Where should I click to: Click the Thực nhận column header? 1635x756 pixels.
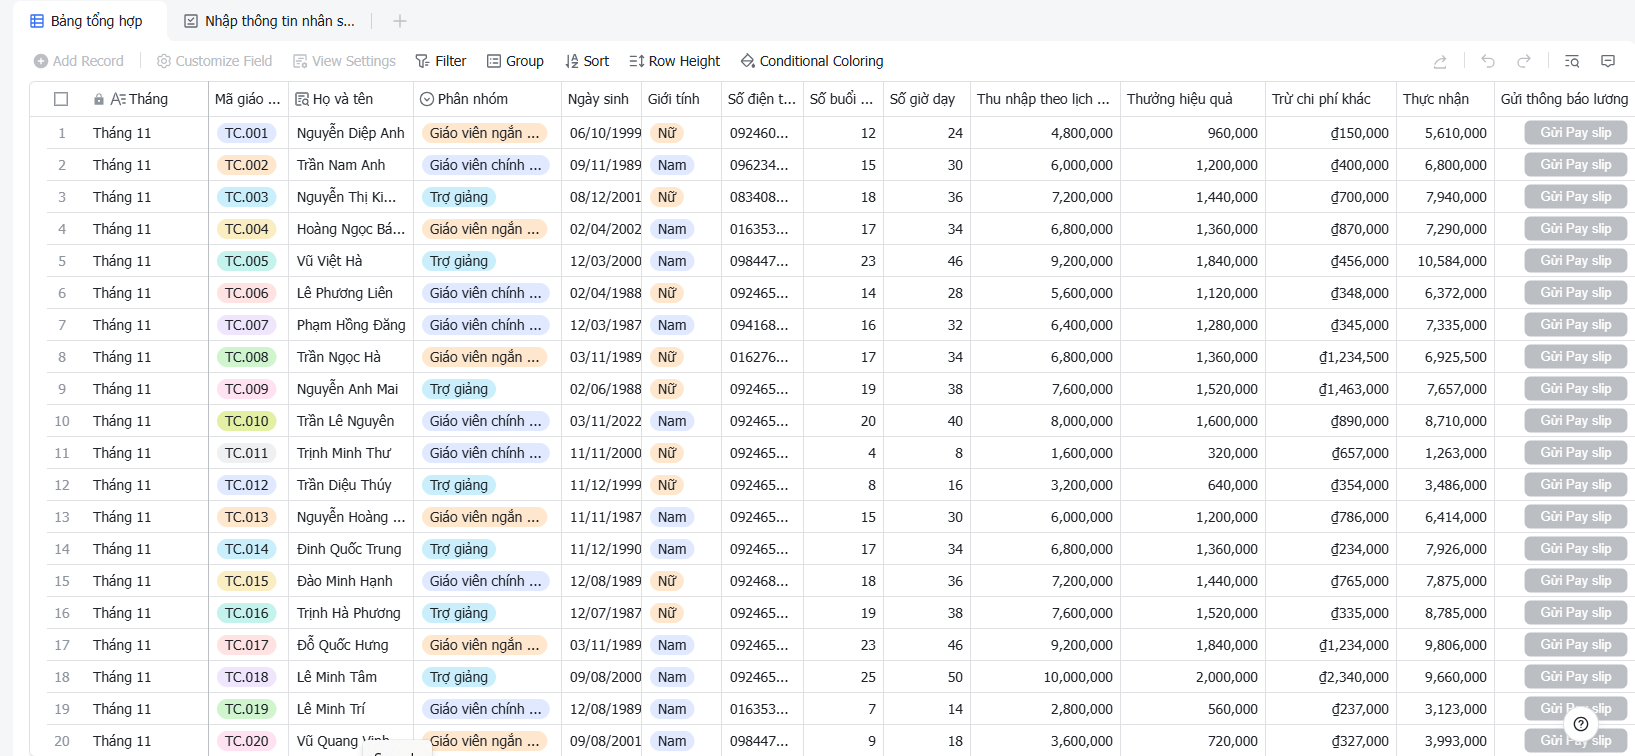coord(1445,99)
